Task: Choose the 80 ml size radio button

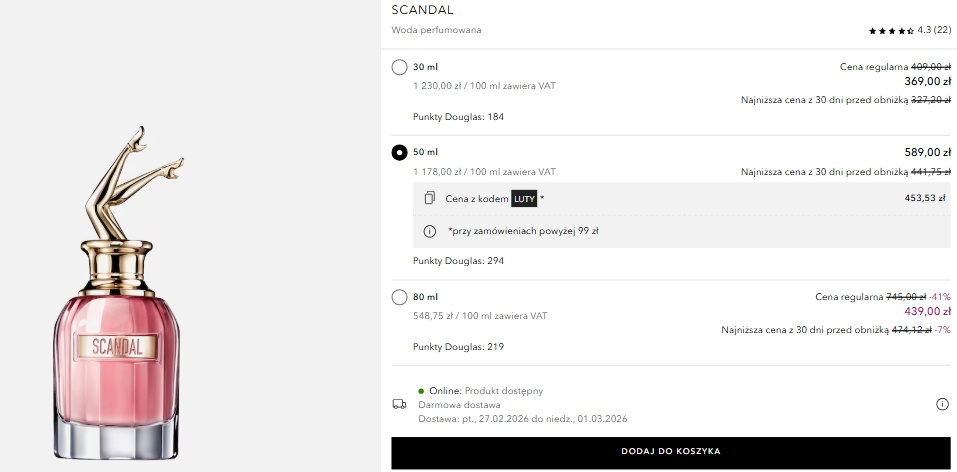Action: 400,297
